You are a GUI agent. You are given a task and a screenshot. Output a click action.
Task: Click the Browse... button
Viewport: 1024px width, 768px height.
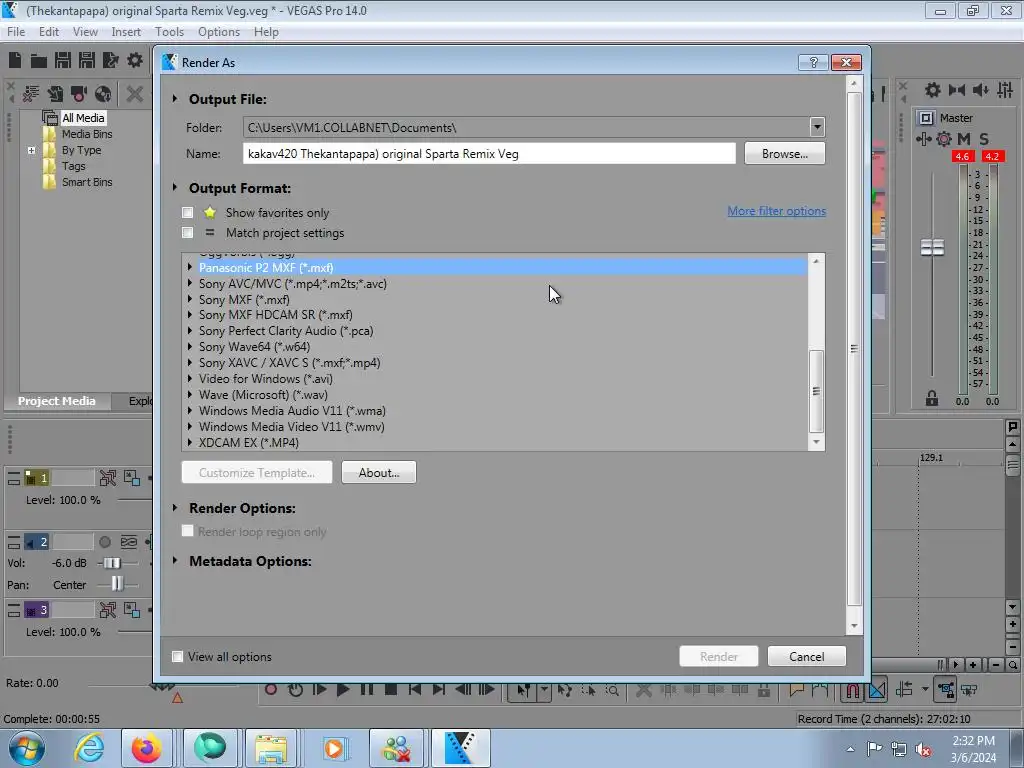click(784, 154)
